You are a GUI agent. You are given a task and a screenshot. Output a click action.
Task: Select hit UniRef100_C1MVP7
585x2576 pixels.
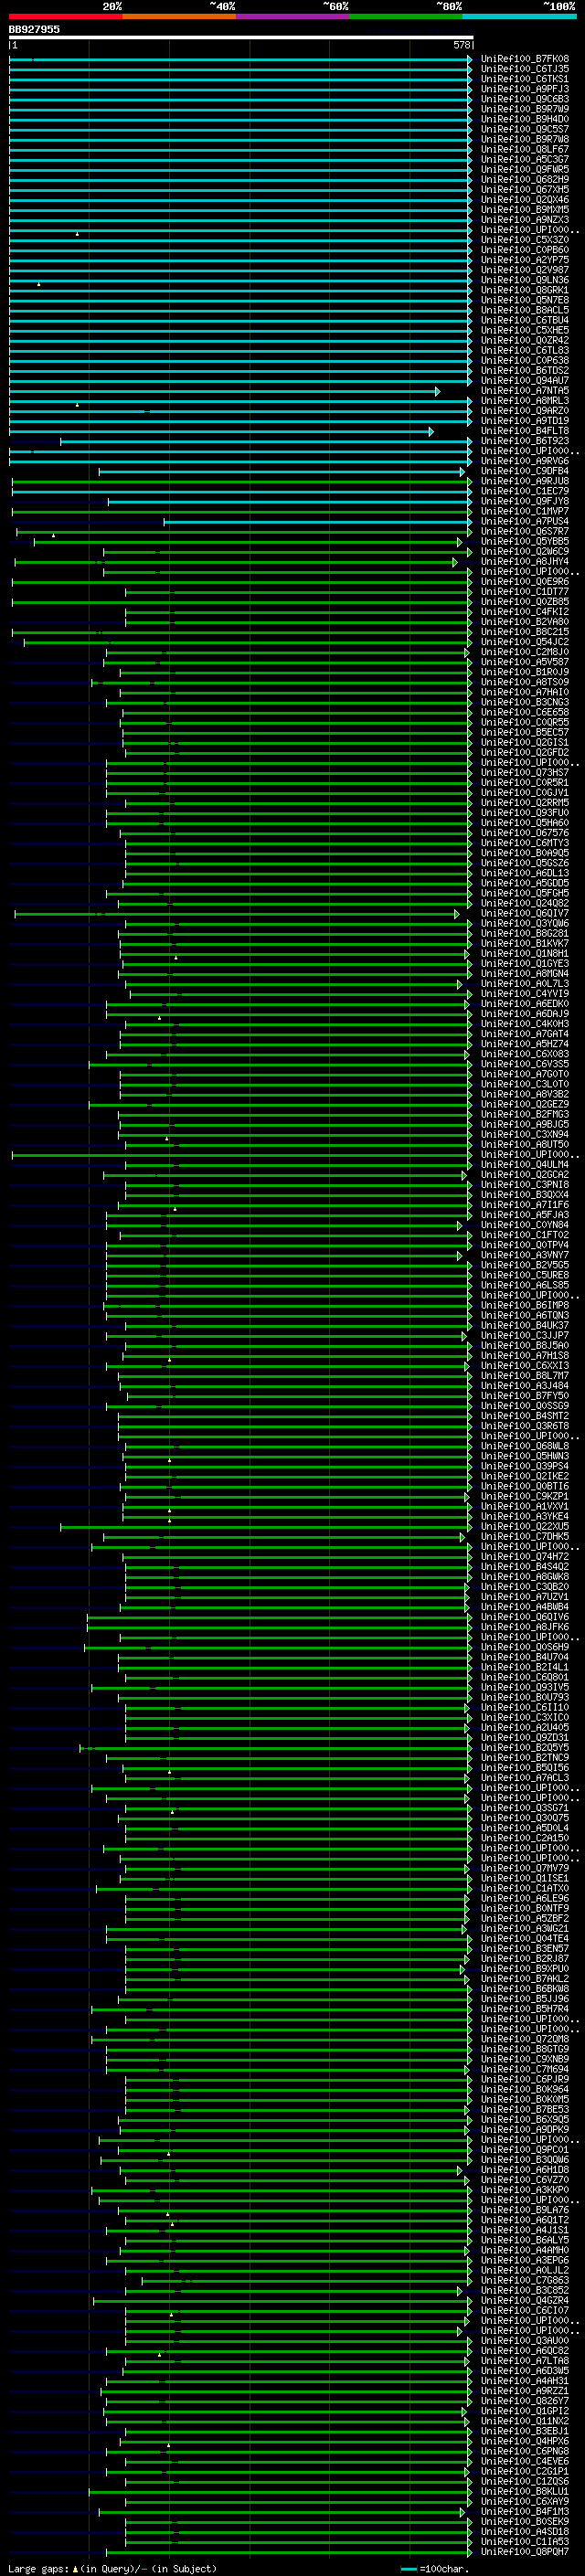tap(524, 511)
